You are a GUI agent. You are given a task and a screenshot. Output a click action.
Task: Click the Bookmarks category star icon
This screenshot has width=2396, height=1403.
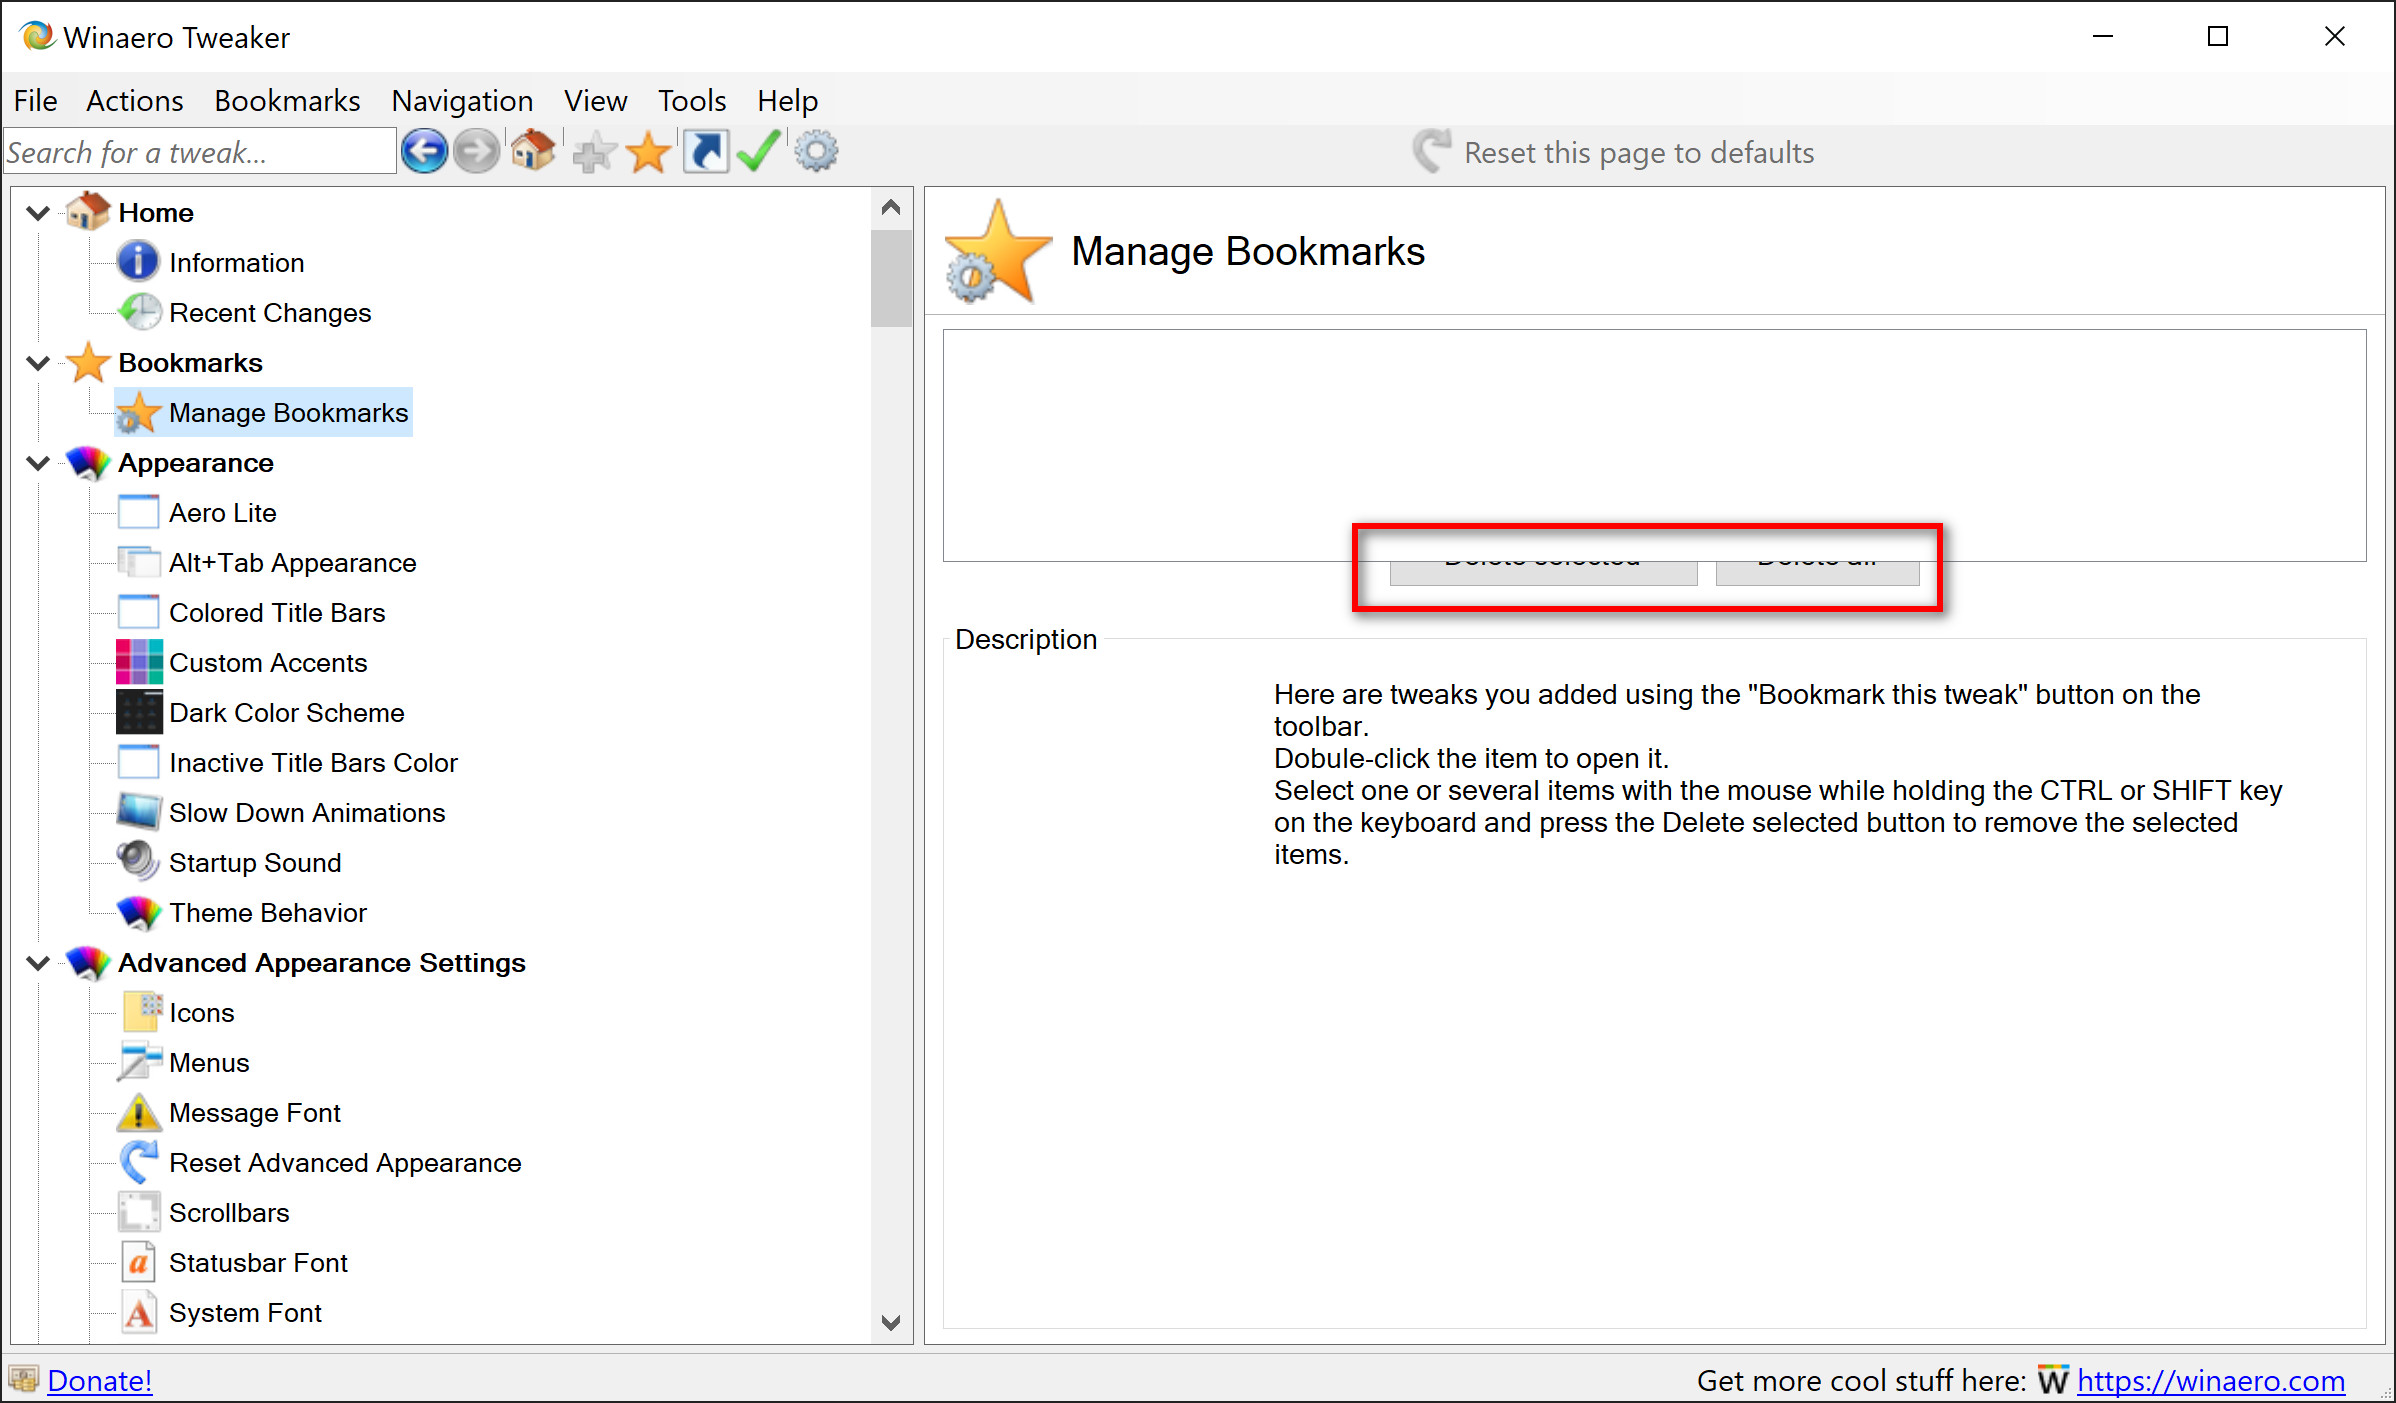click(88, 362)
